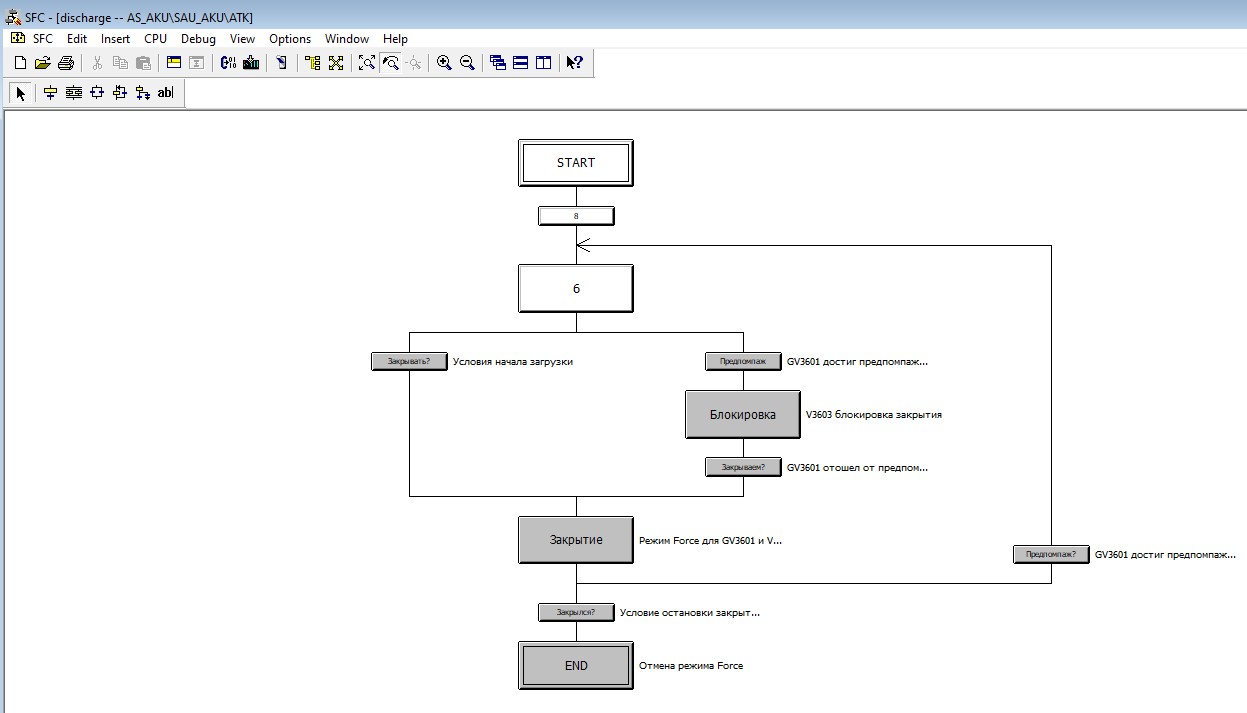1247x713 pixels.
Task: Select the insert loop tool
Action: (120, 93)
